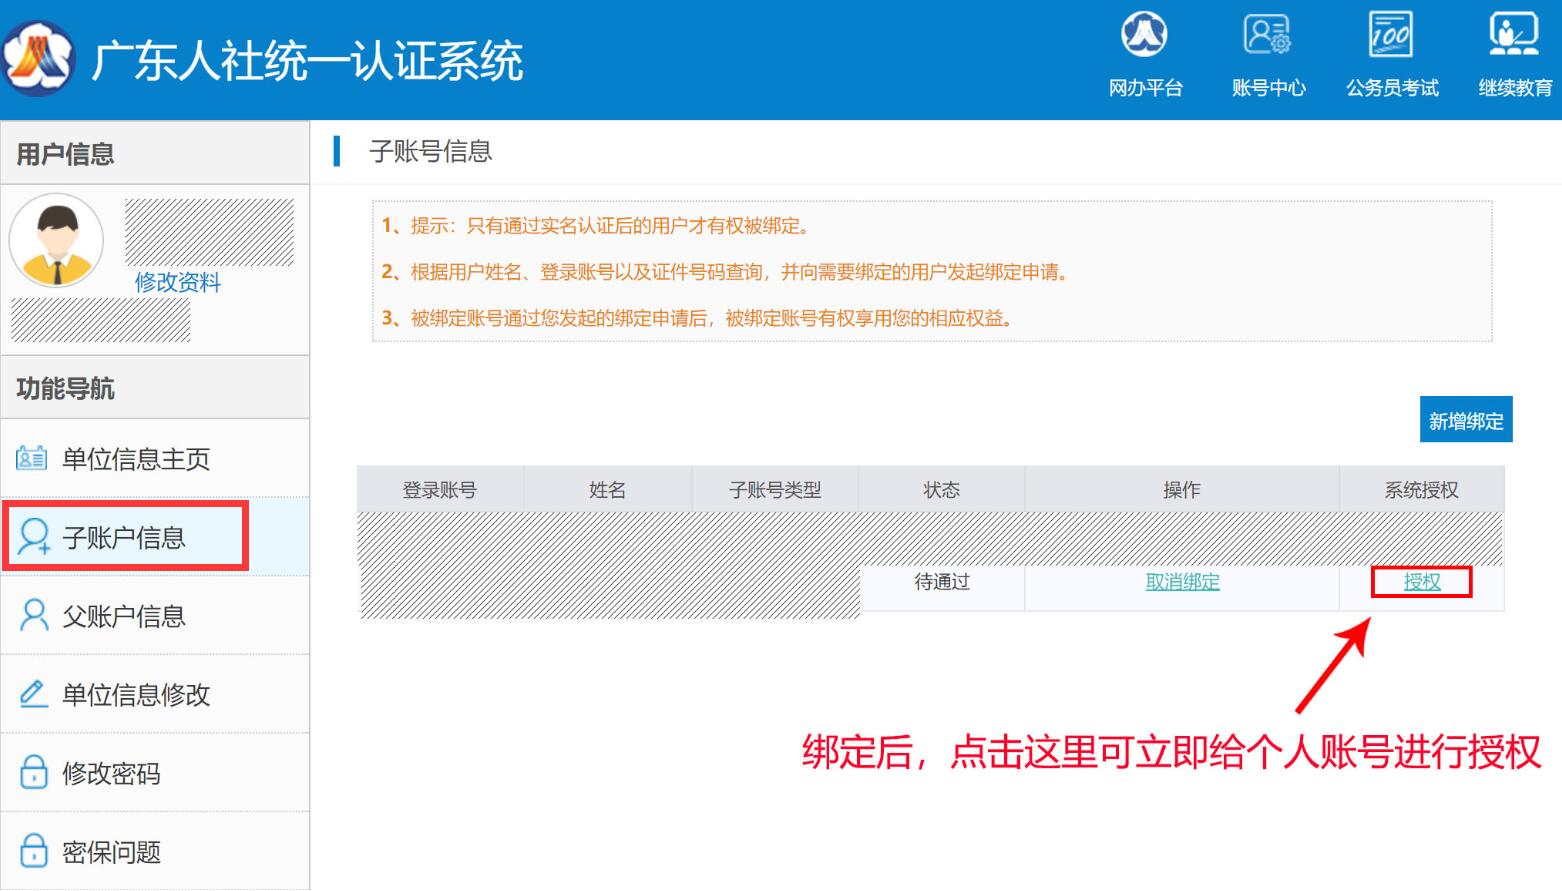Click the 密保问题 lock icon
The height and width of the screenshot is (891, 1562).
(x=34, y=851)
